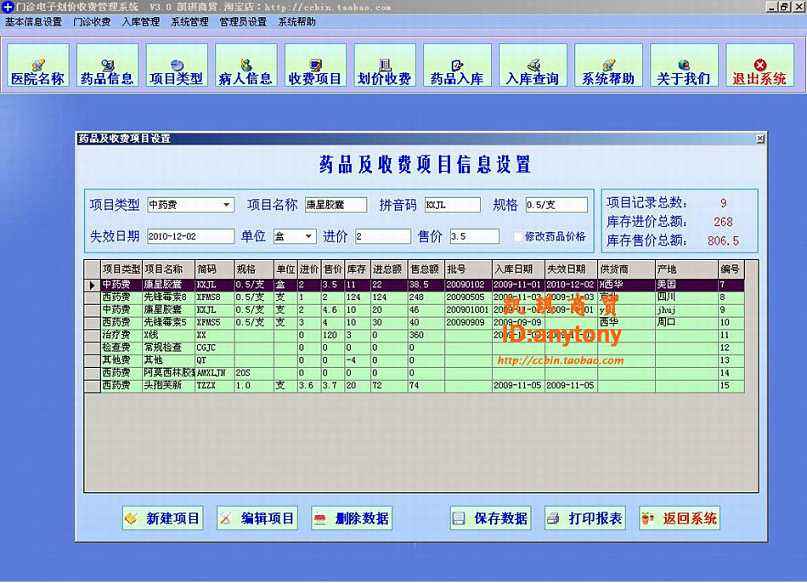
Task: Select the 头孢芙新 row in the table
Action: [165, 385]
